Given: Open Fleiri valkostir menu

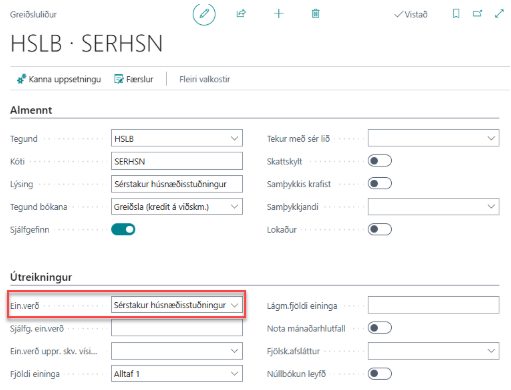Looking at the screenshot, I should pos(205,79).
